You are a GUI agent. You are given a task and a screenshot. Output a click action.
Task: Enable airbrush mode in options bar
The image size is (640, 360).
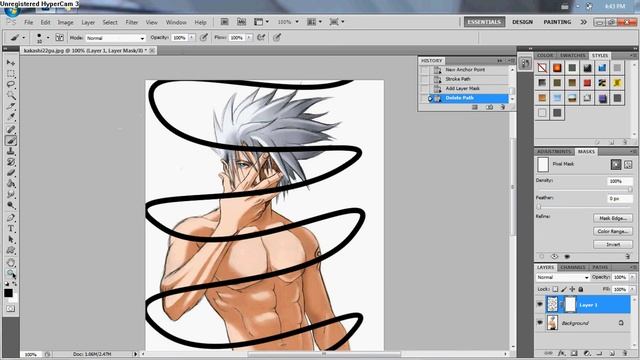point(261,38)
